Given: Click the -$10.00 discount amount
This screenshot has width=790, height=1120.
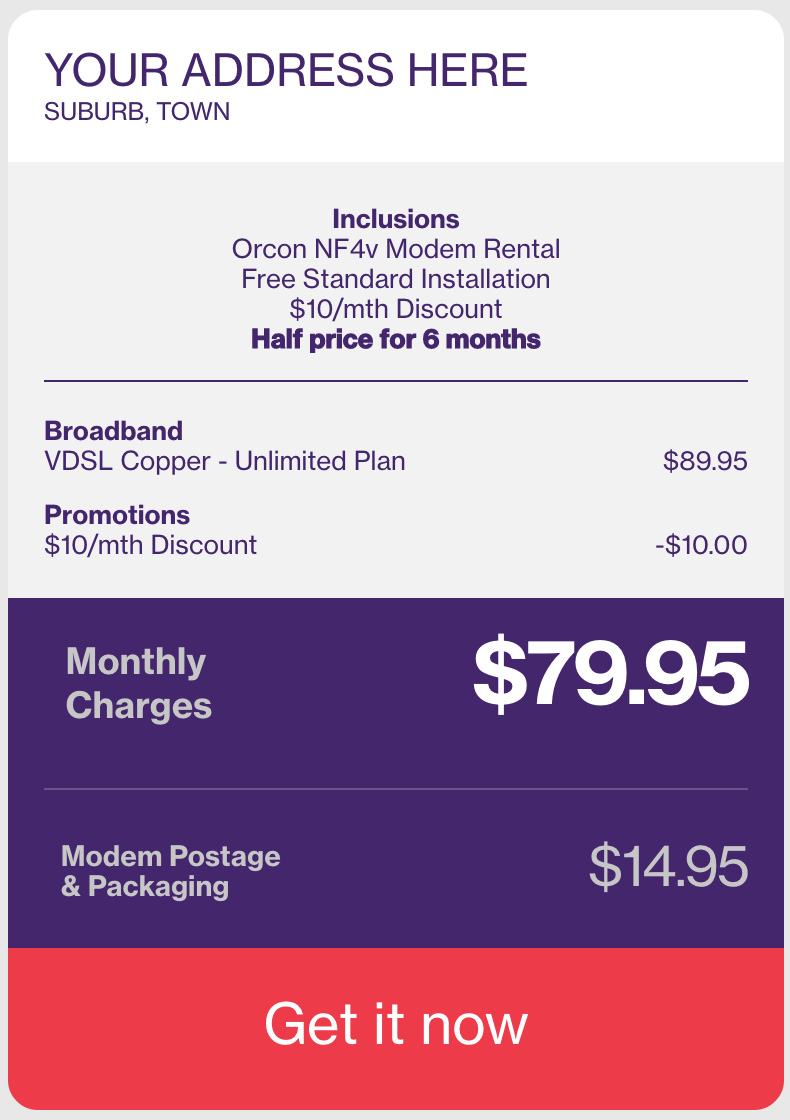Looking at the screenshot, I should [x=701, y=545].
